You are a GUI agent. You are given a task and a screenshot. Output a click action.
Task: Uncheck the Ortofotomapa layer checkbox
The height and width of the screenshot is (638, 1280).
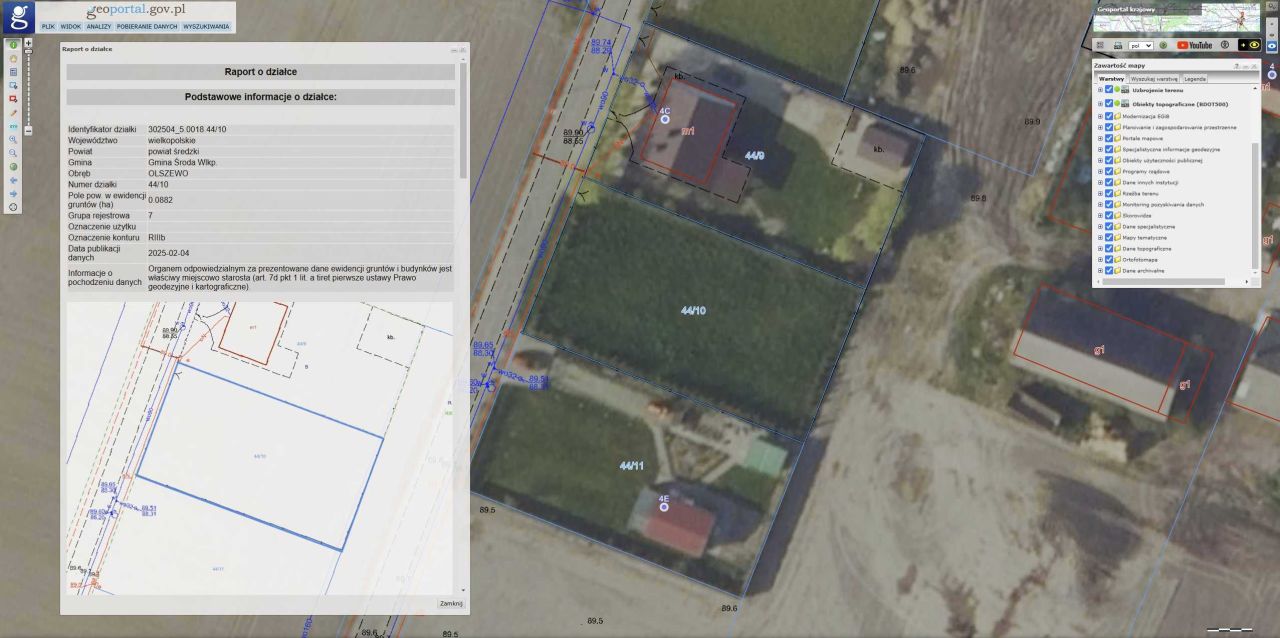pyautogui.click(x=1109, y=259)
